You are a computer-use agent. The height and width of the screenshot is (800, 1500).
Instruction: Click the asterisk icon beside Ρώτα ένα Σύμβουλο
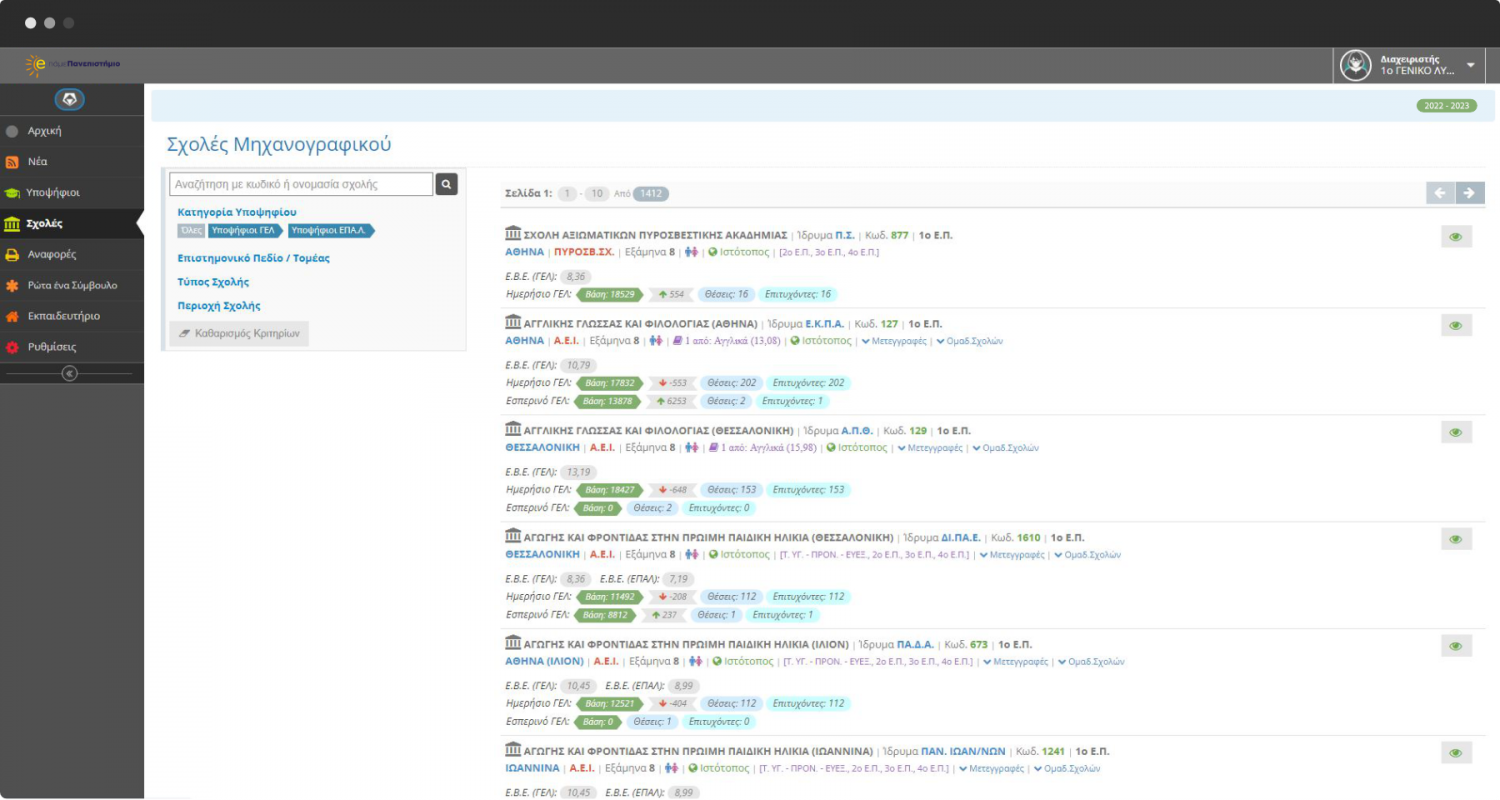pos(12,286)
